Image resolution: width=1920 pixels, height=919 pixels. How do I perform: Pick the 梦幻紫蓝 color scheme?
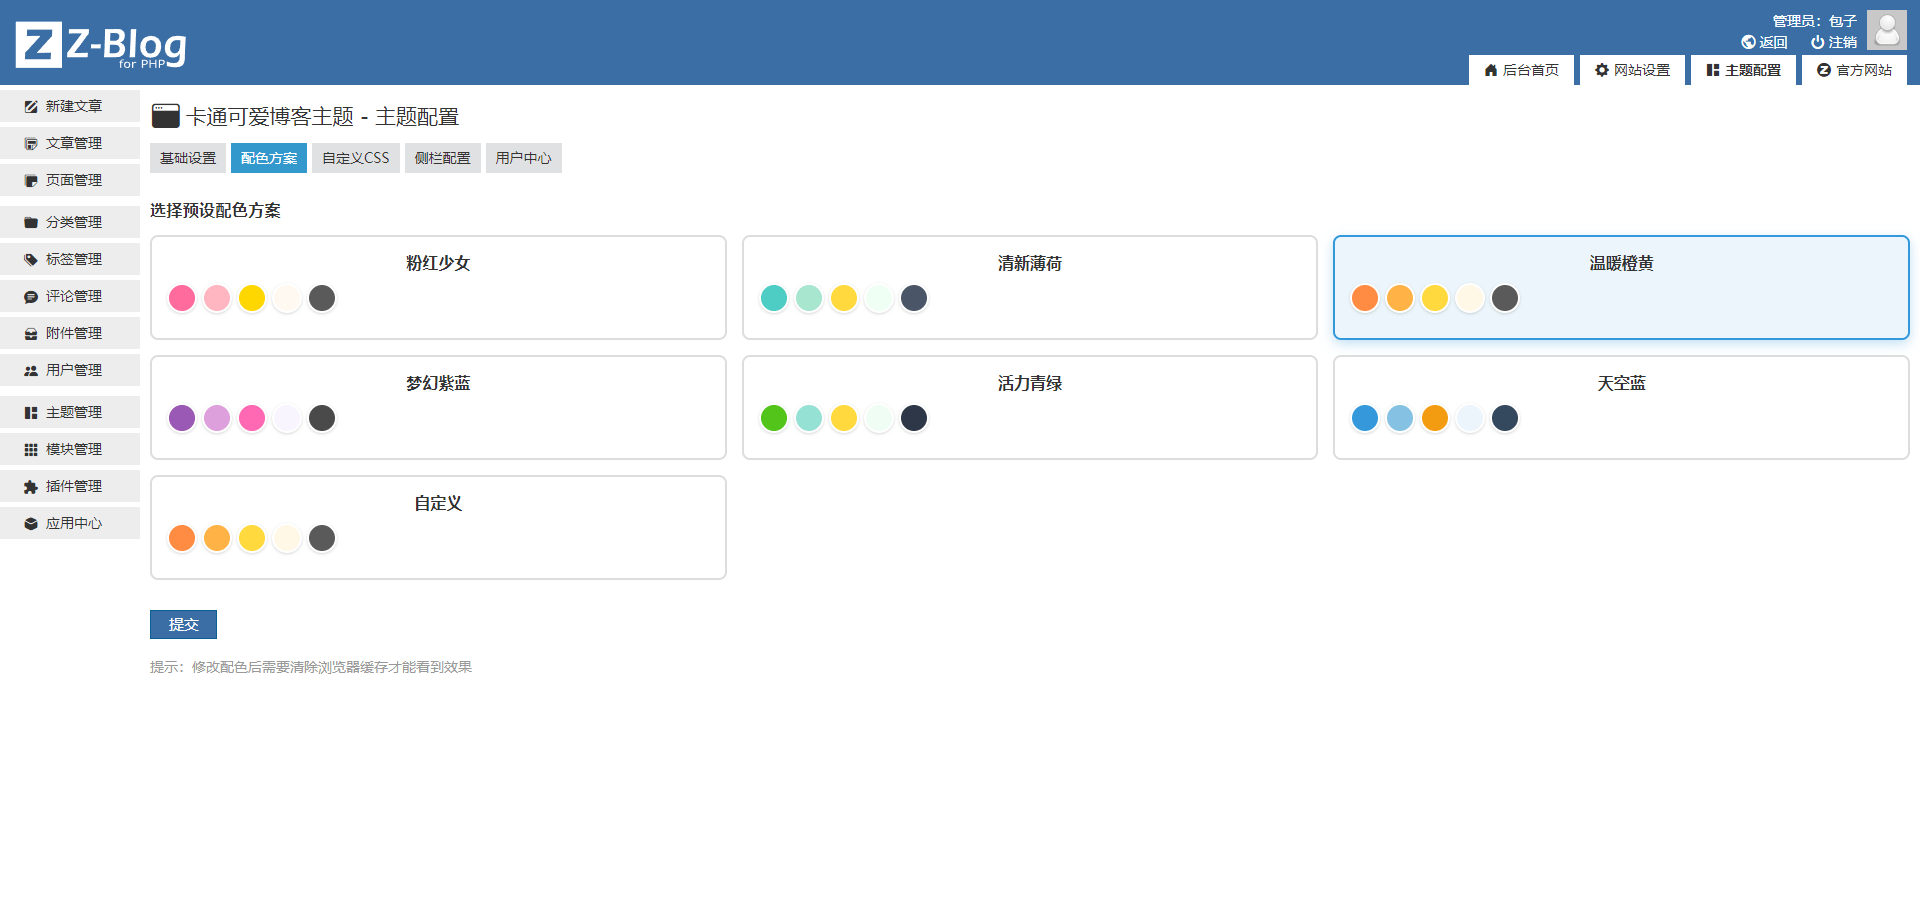tap(438, 407)
